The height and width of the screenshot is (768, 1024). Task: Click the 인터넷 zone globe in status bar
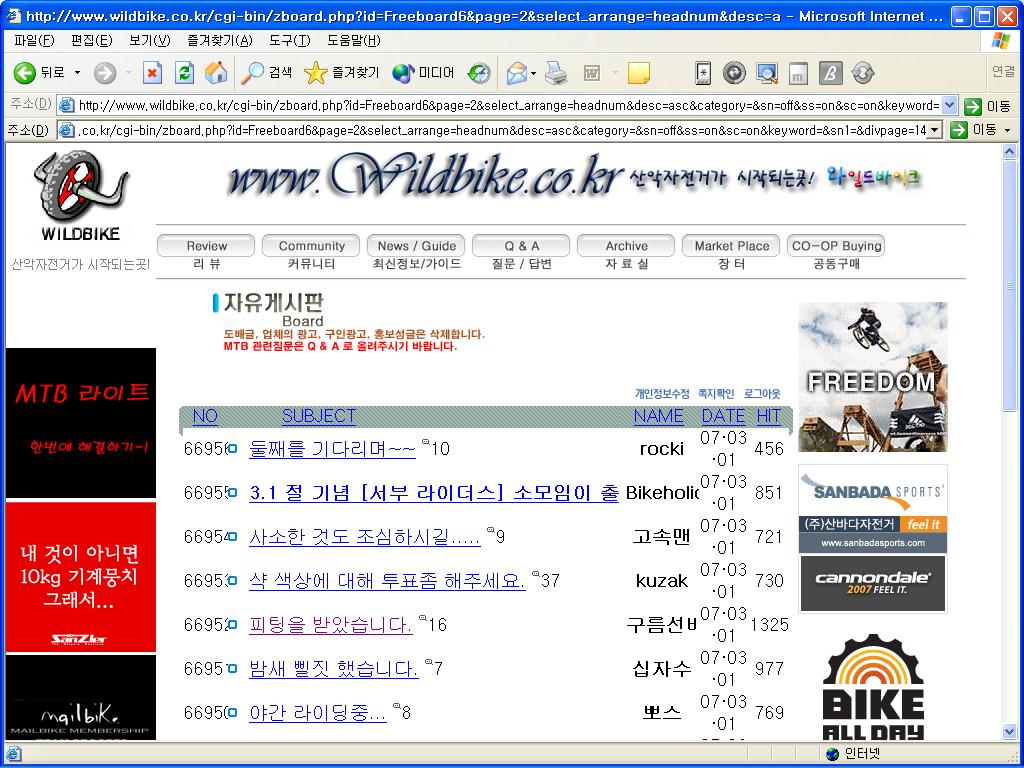click(x=832, y=754)
